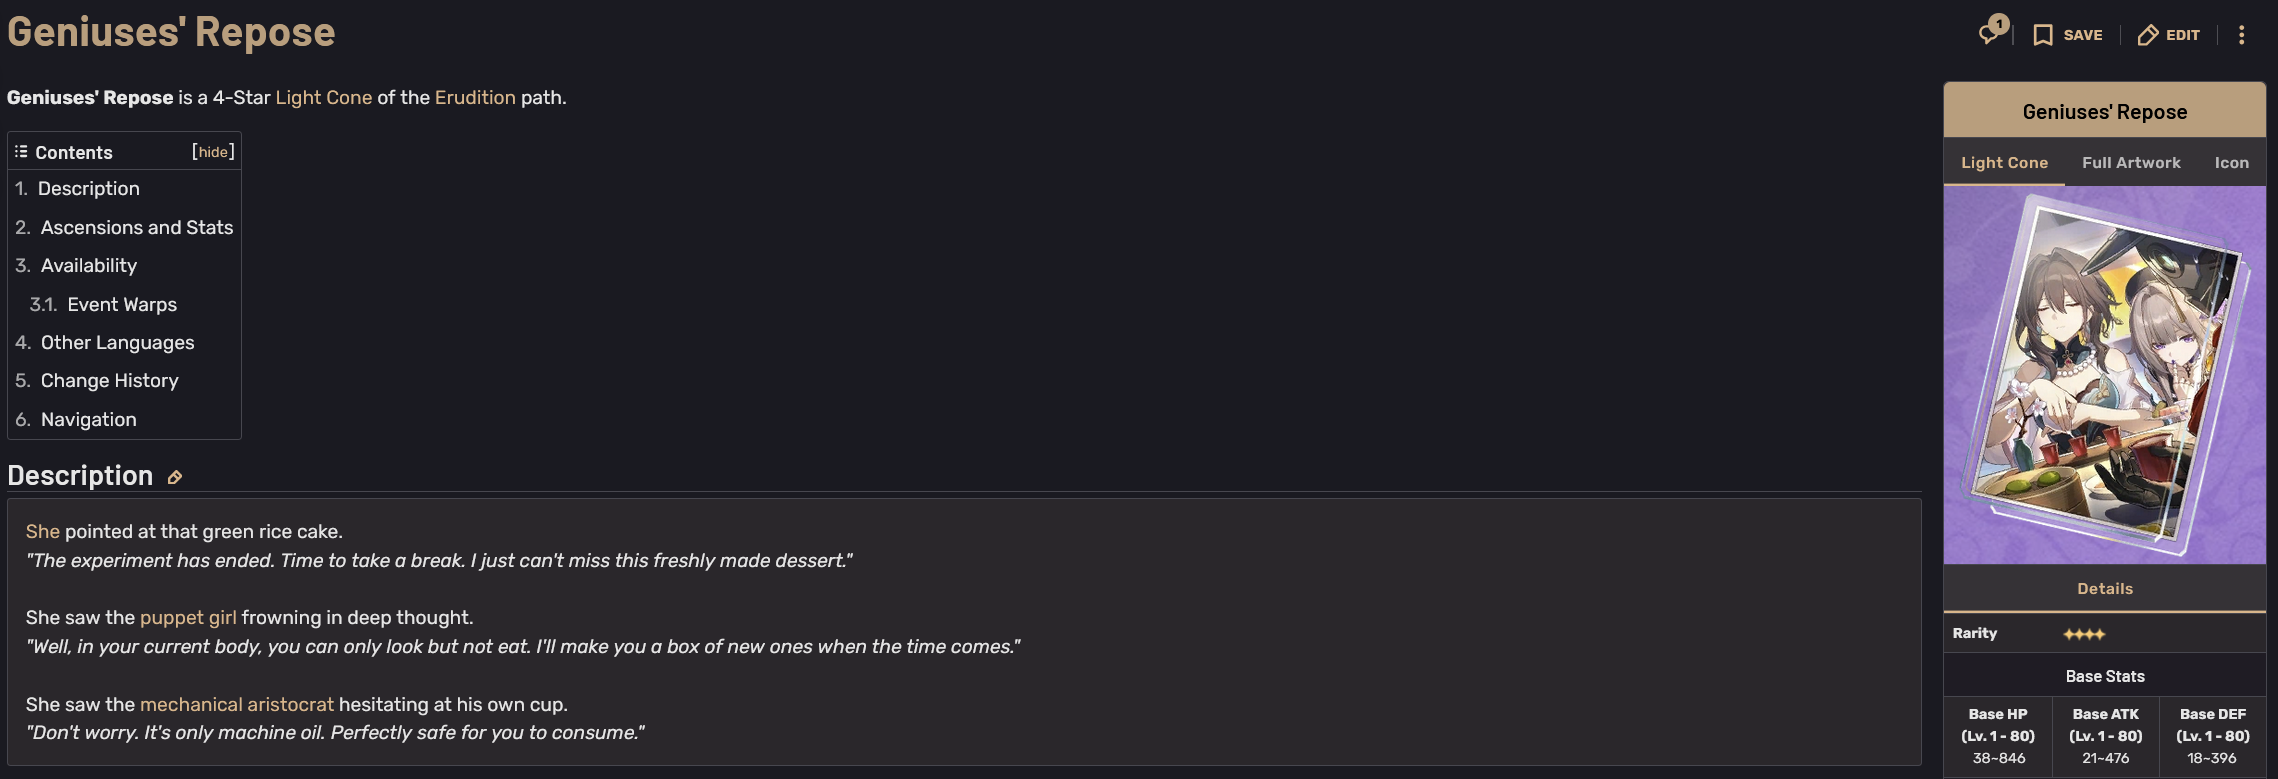
Task: Open the three-dot more options menu
Action: [x=2241, y=35]
